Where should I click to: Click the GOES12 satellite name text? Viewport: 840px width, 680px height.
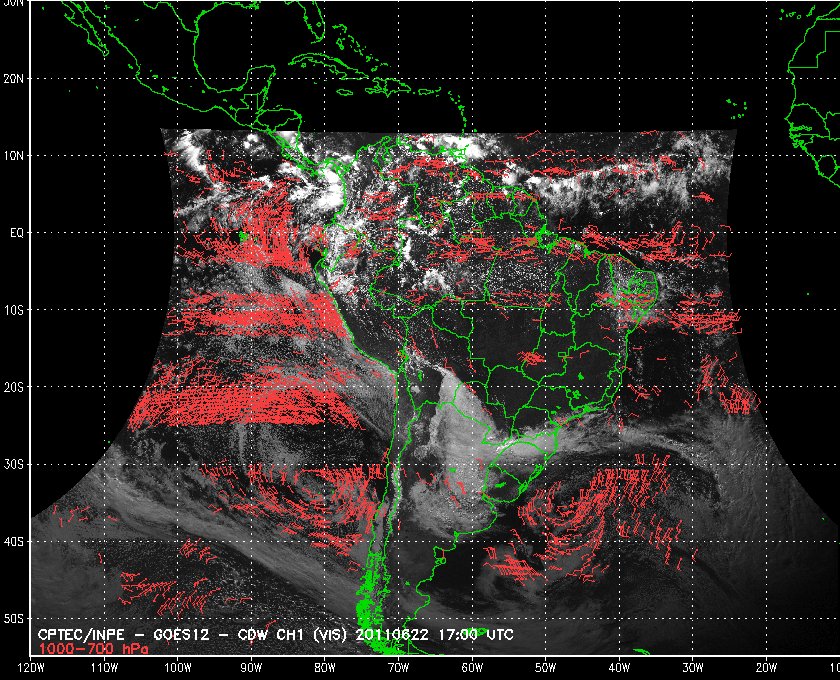tap(181, 635)
